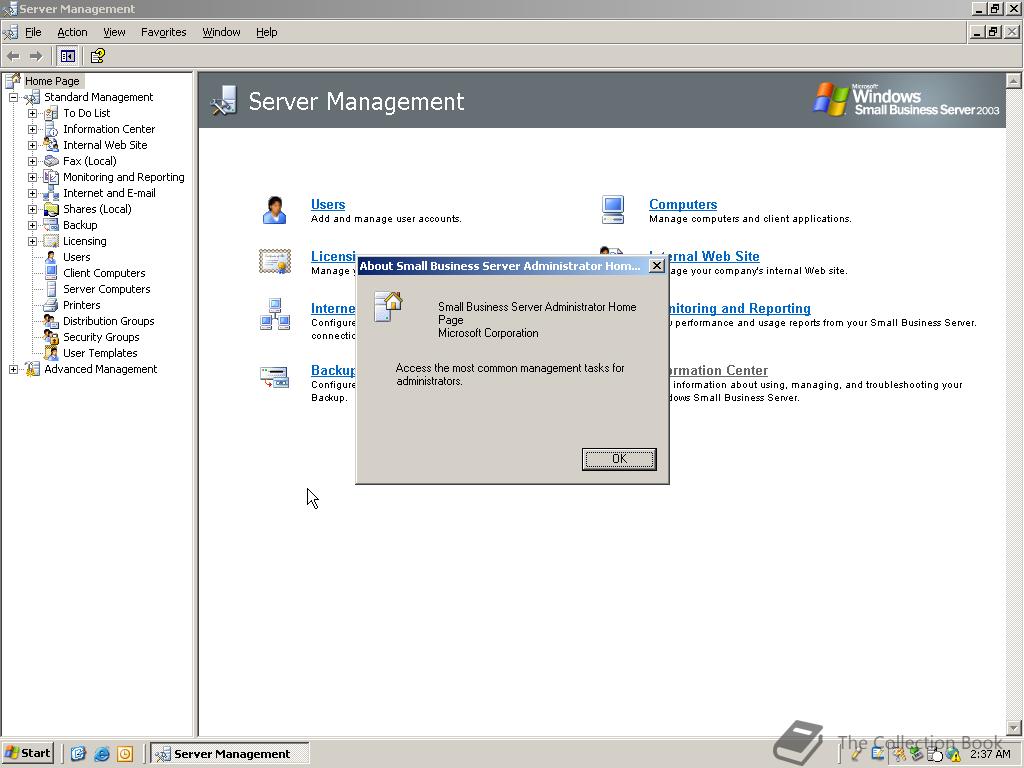Expand the Licensing tree node
This screenshot has width=1024, height=768.
[32, 241]
